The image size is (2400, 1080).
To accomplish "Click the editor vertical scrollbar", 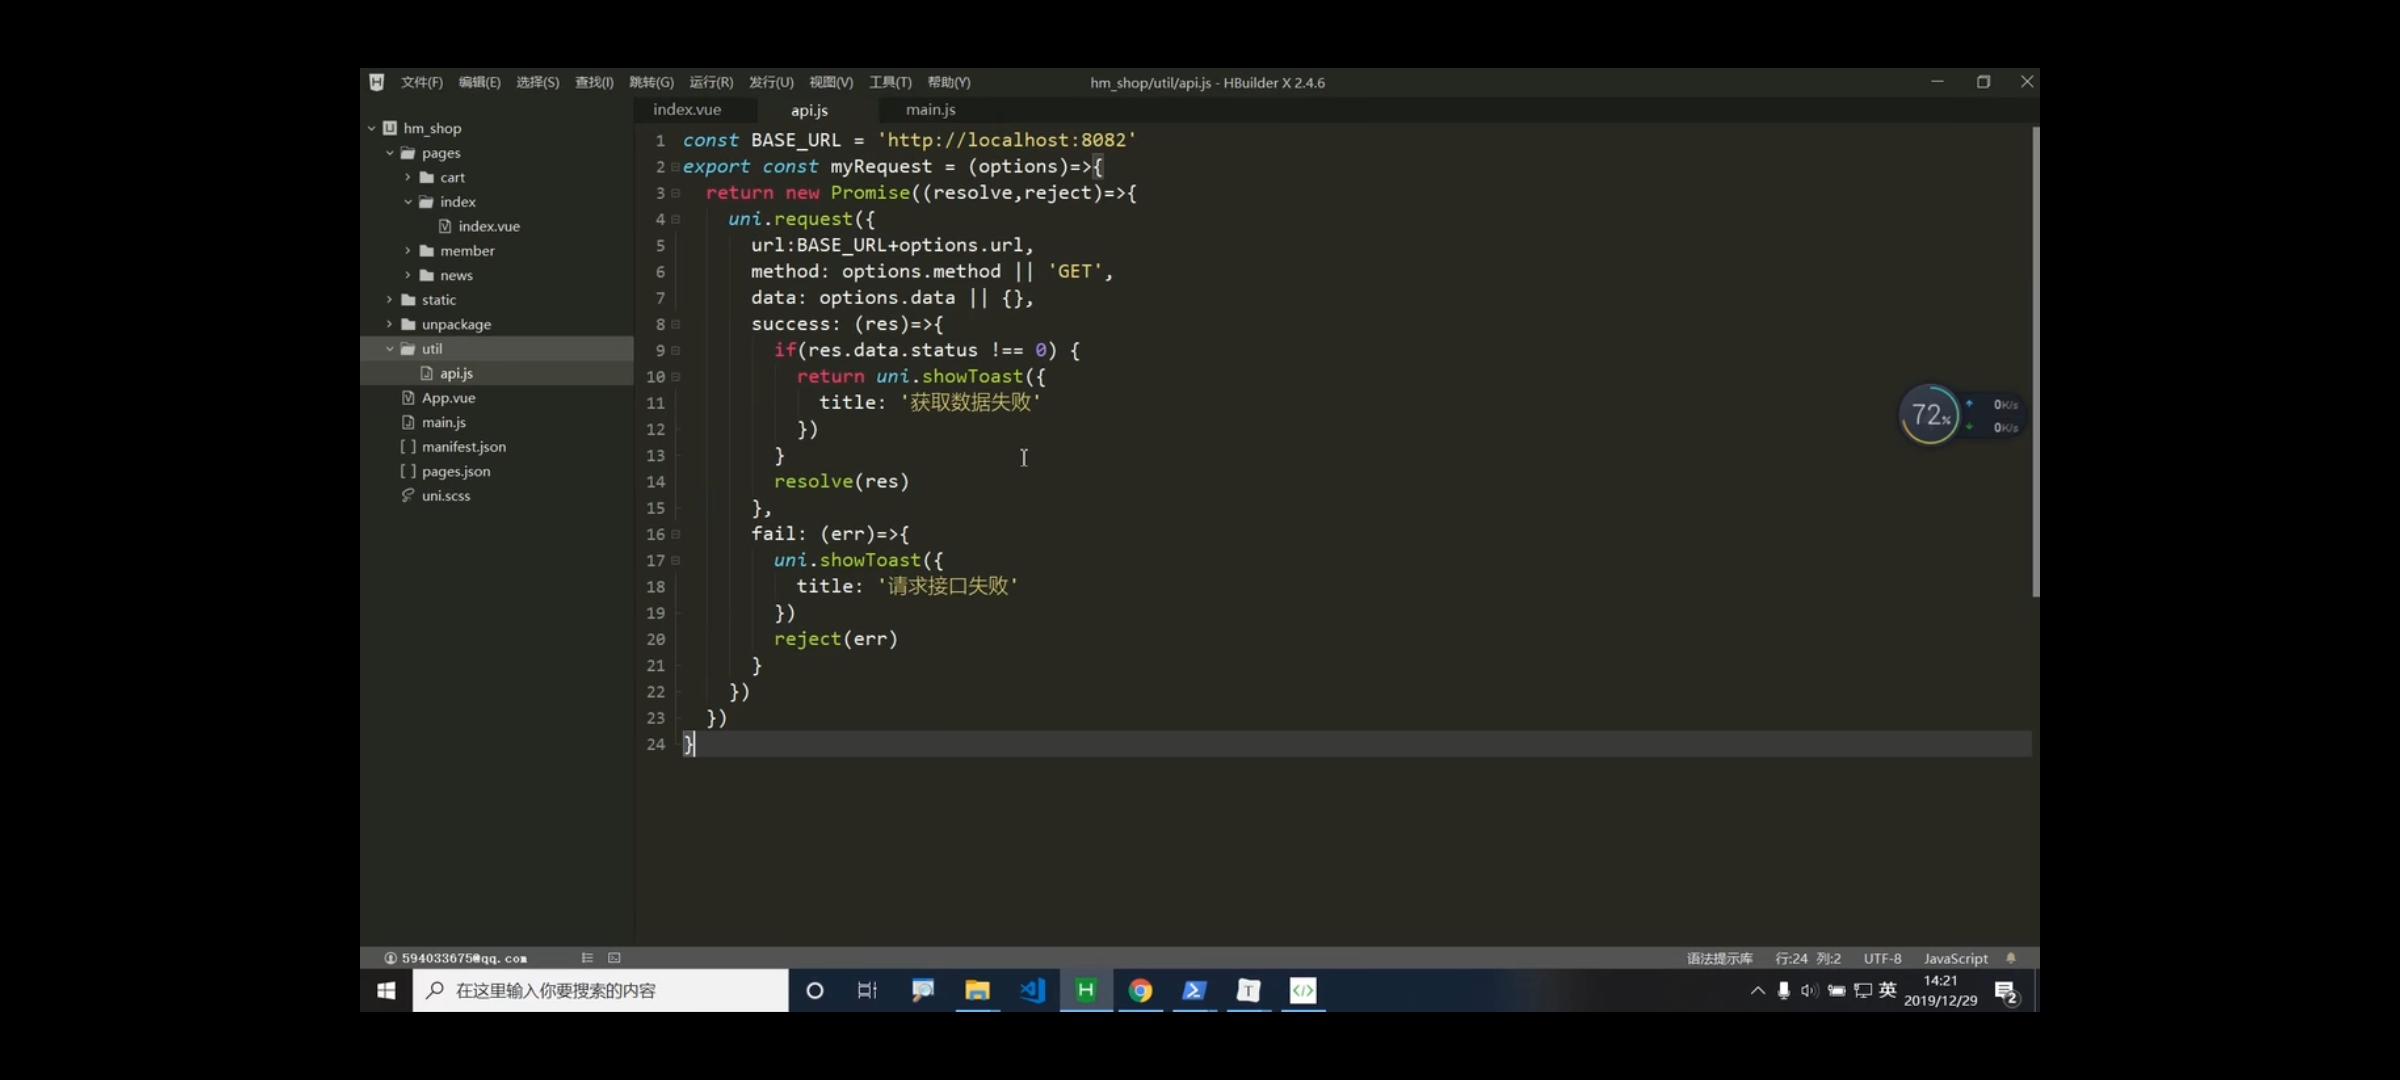I will pos(2035,360).
